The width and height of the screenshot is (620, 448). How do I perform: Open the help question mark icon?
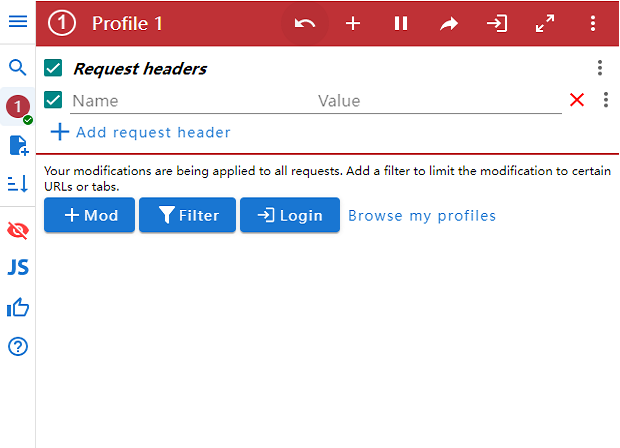point(17,347)
